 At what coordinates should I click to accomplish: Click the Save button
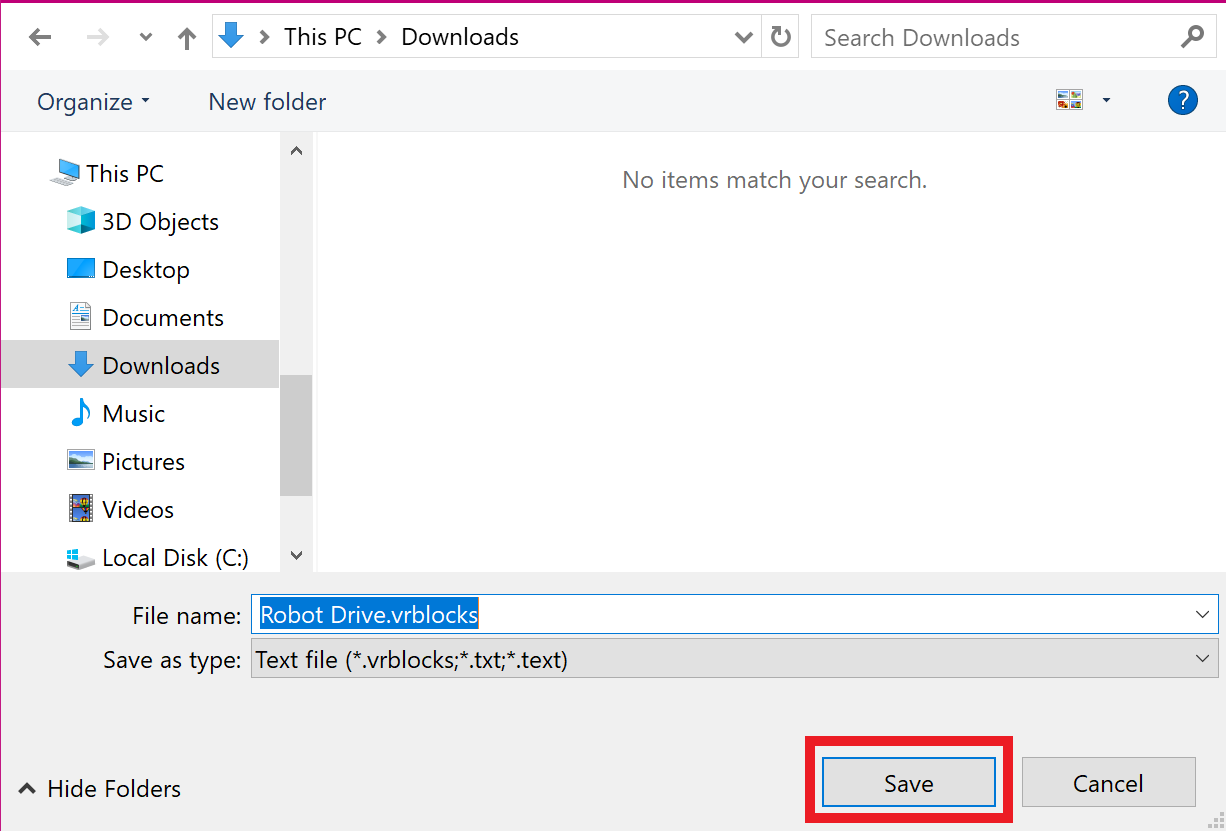908,783
